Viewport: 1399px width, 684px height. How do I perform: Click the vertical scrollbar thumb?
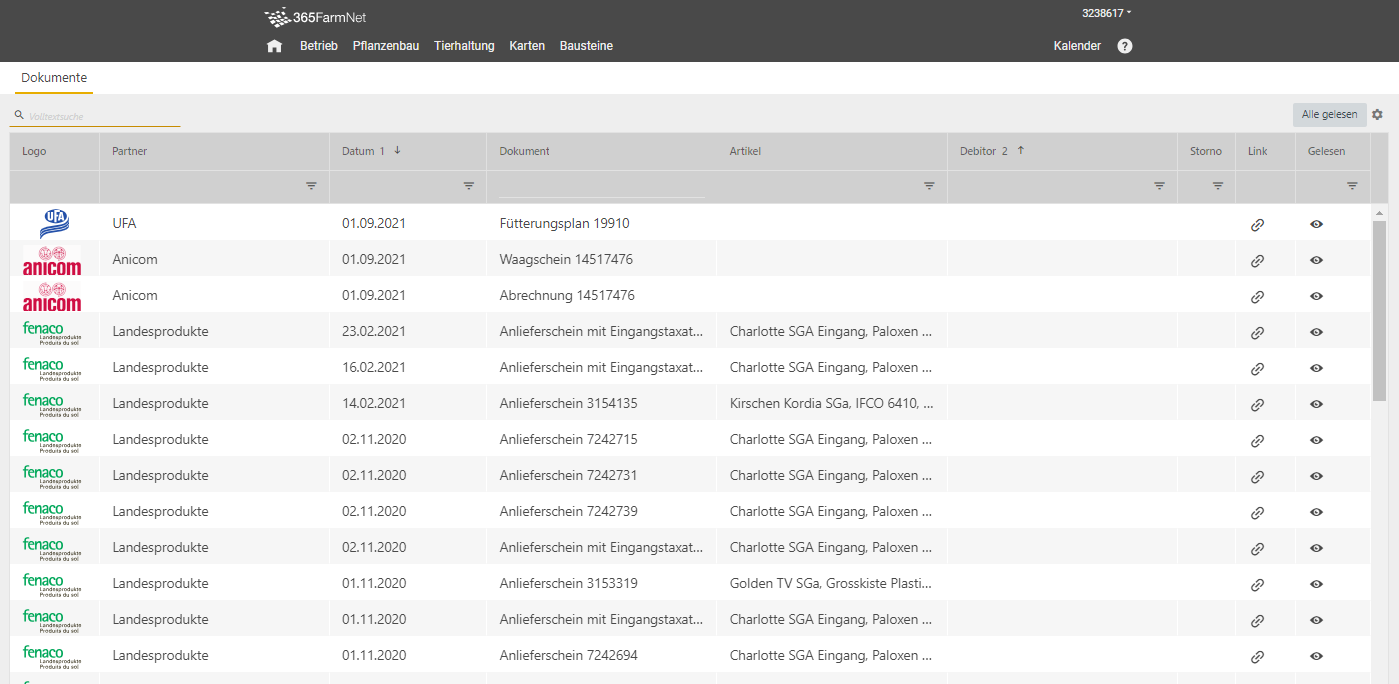click(x=1379, y=310)
